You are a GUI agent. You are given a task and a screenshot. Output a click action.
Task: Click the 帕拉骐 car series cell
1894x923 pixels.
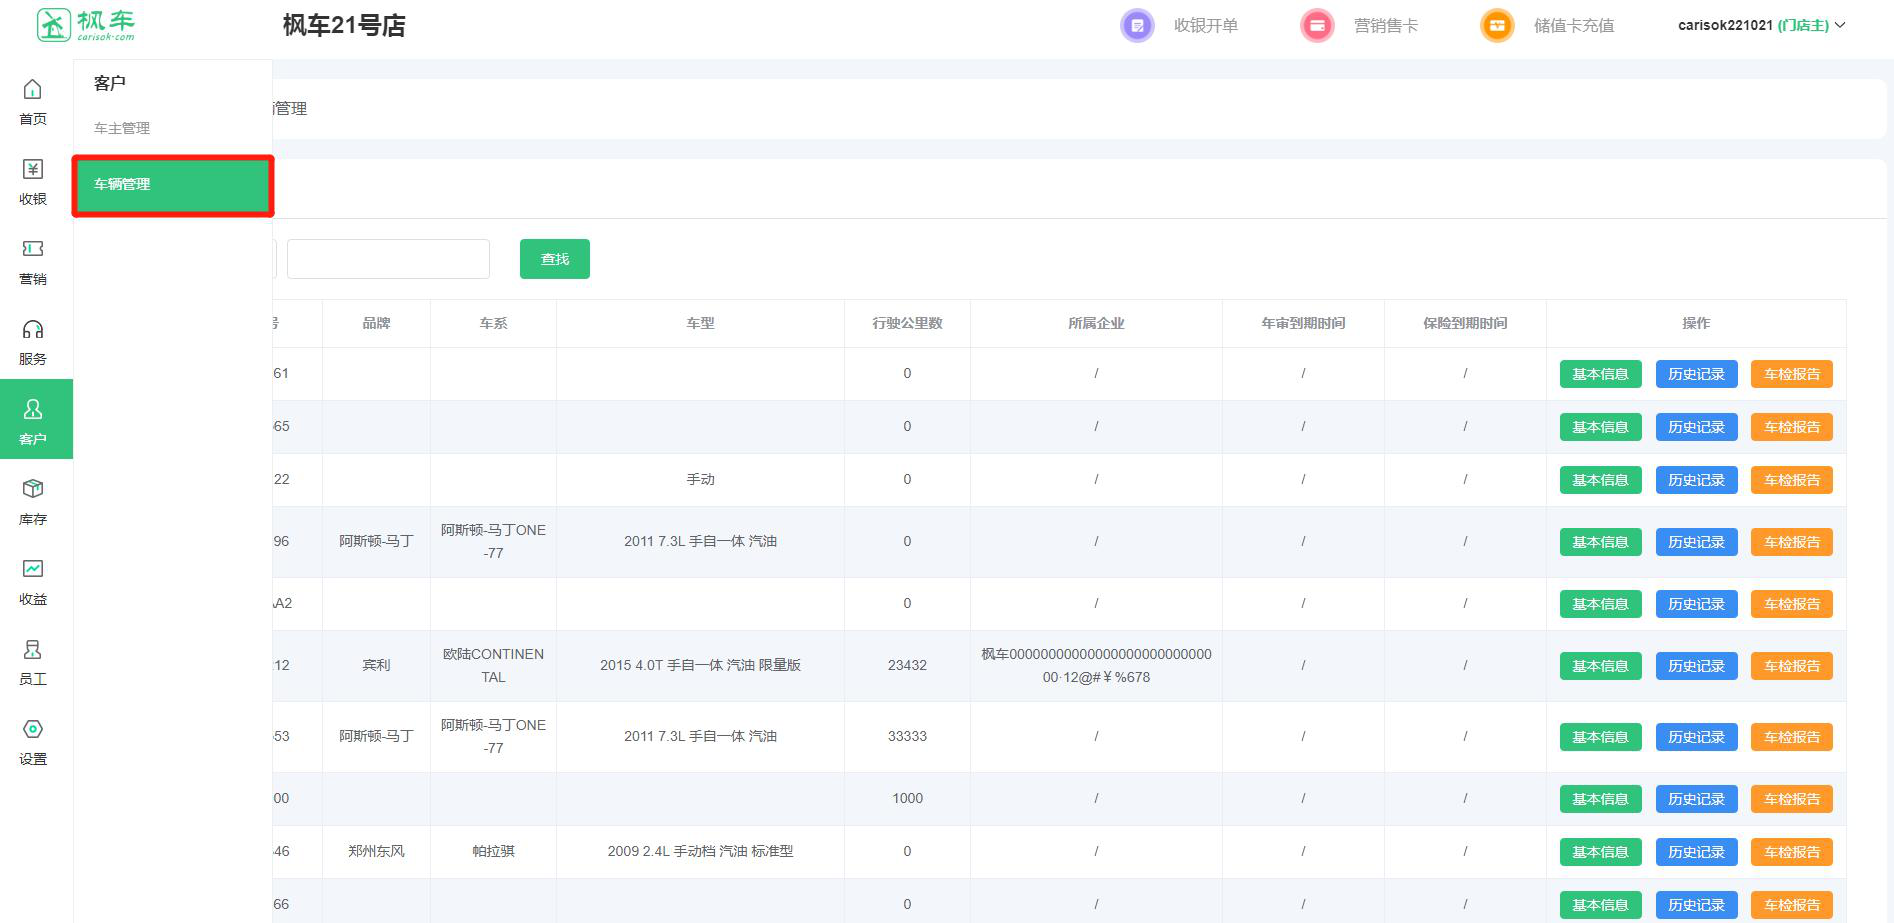[x=493, y=851]
